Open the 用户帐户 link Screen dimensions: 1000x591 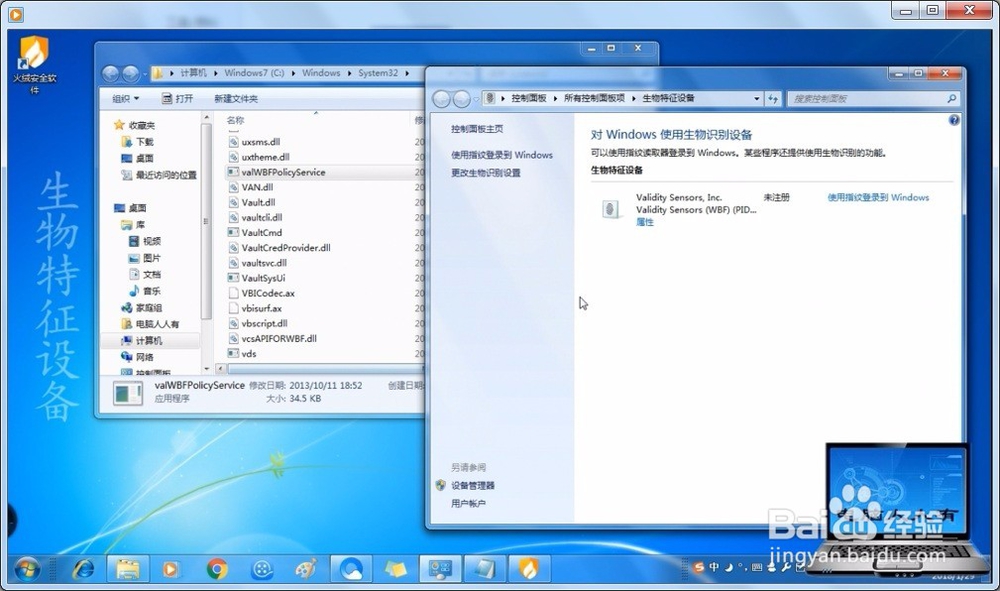pos(468,503)
